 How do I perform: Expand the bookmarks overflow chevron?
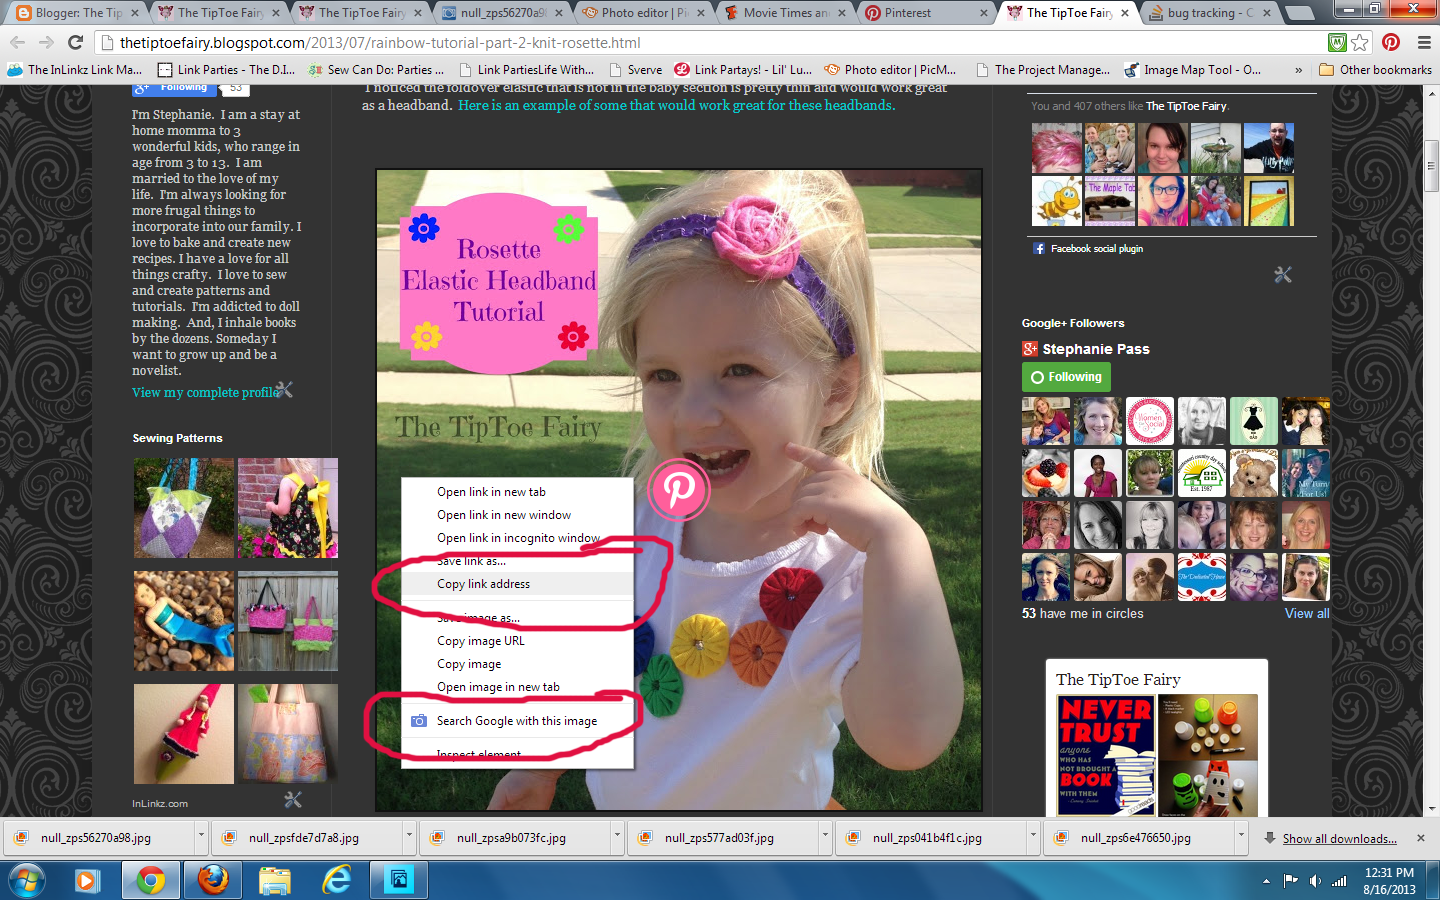pos(1298,69)
